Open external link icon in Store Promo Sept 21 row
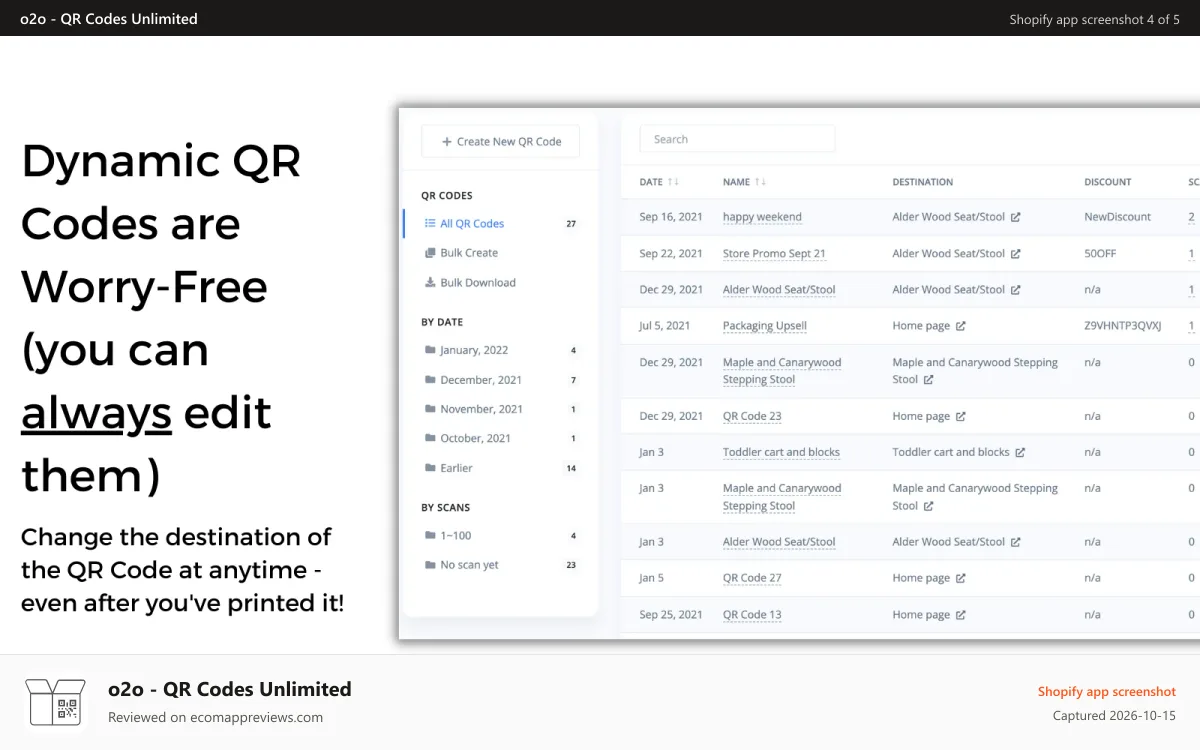The height and width of the screenshot is (750, 1200). 1016,254
